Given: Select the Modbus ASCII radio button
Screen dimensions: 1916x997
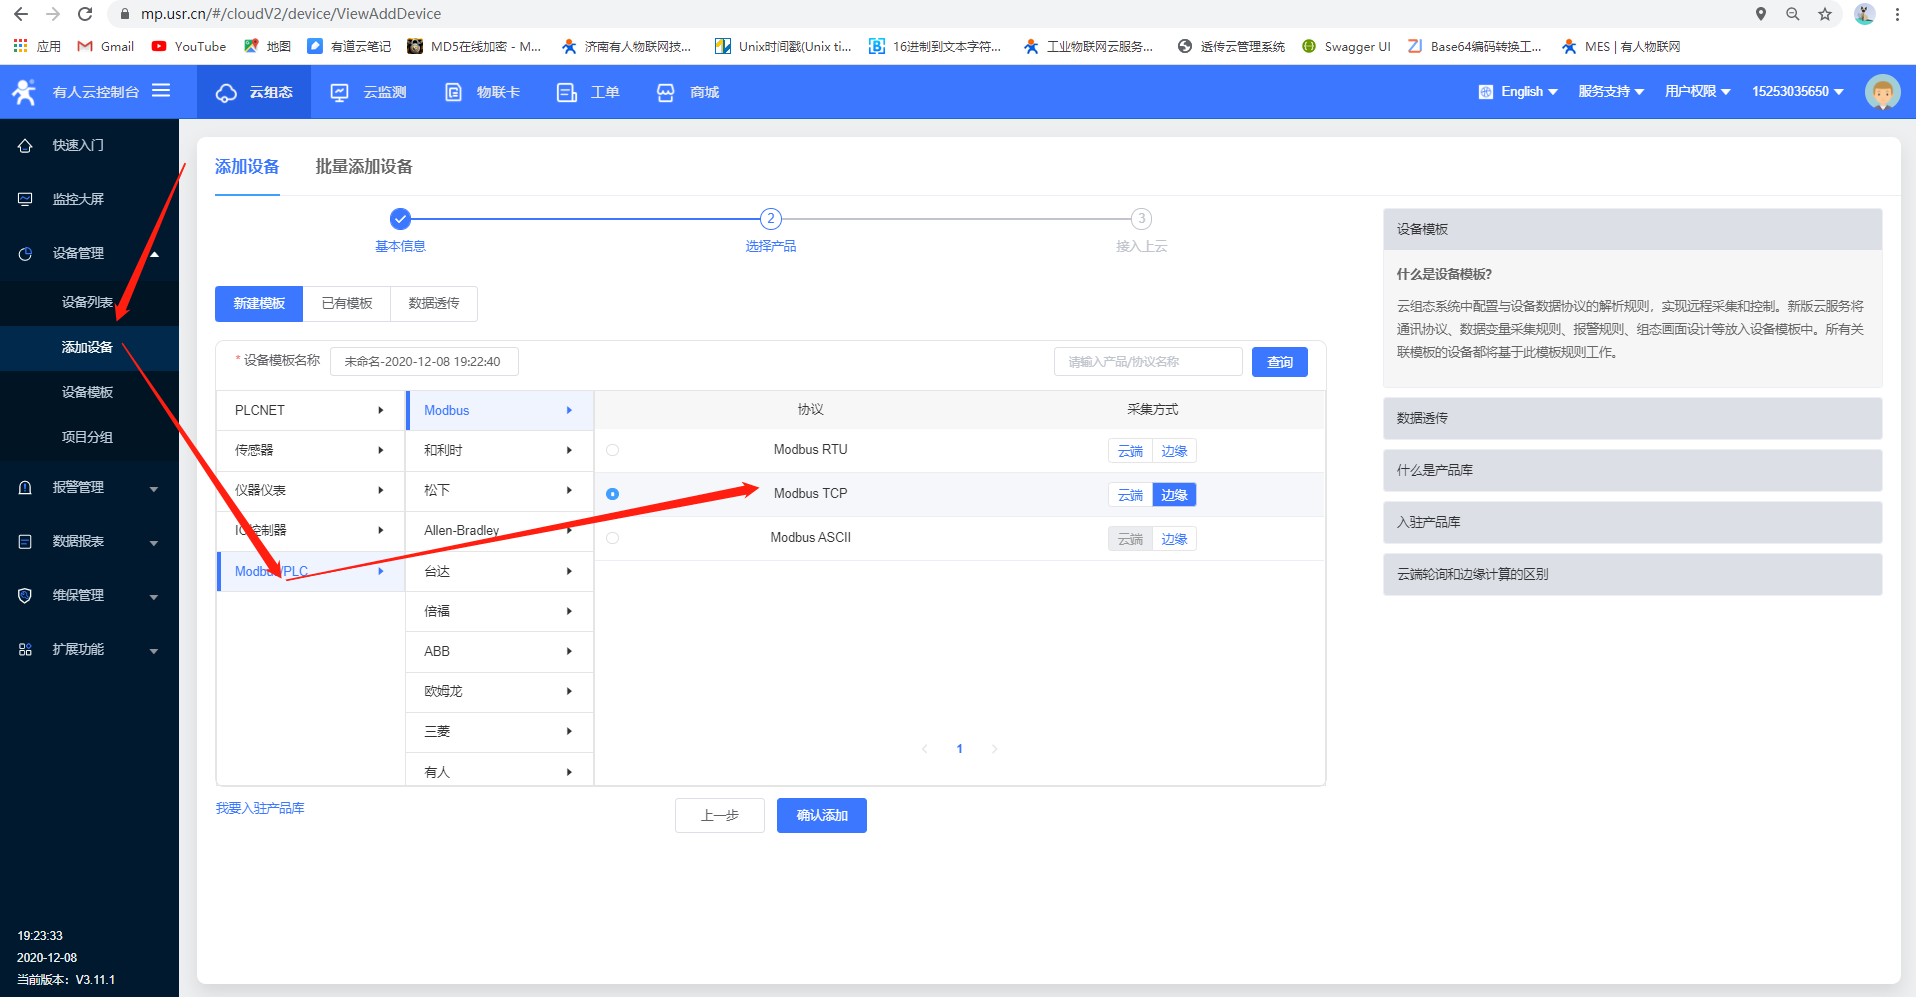Looking at the screenshot, I should pyautogui.click(x=612, y=538).
